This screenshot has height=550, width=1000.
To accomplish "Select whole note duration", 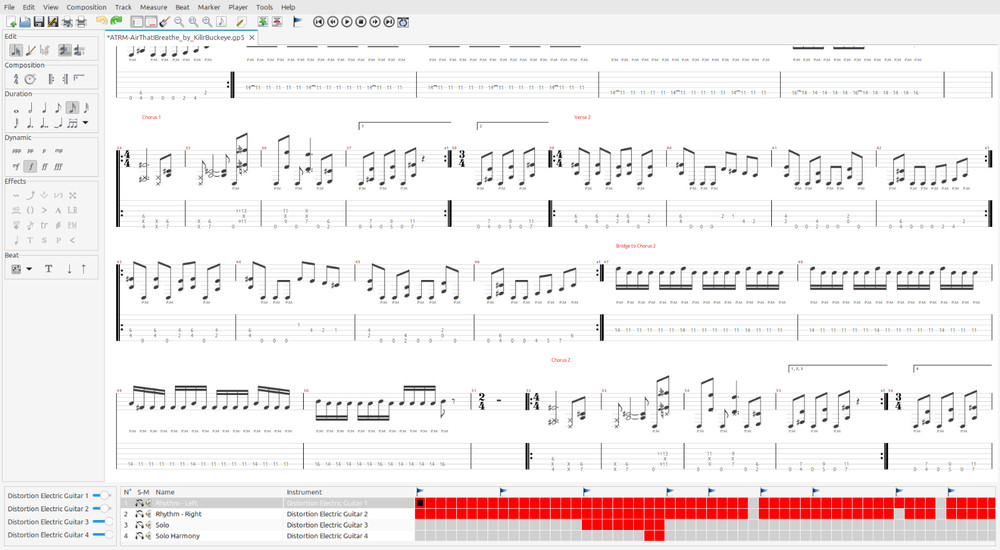I will point(16,109).
